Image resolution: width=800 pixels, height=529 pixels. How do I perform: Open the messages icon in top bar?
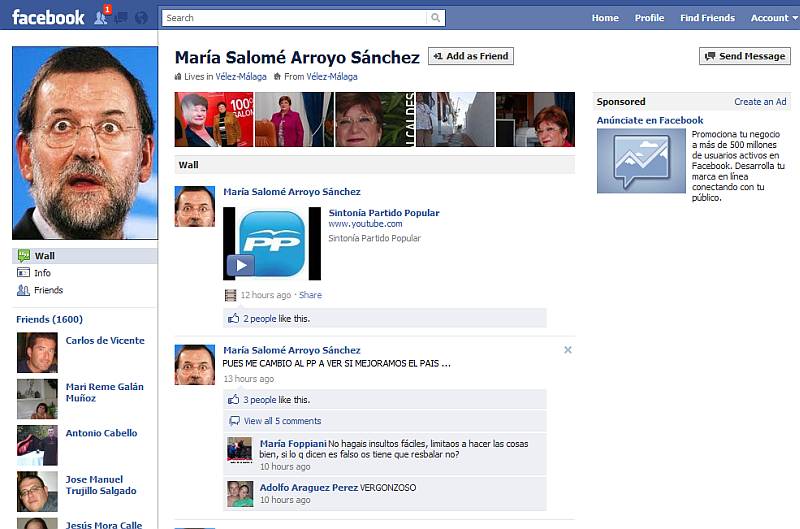pos(121,18)
